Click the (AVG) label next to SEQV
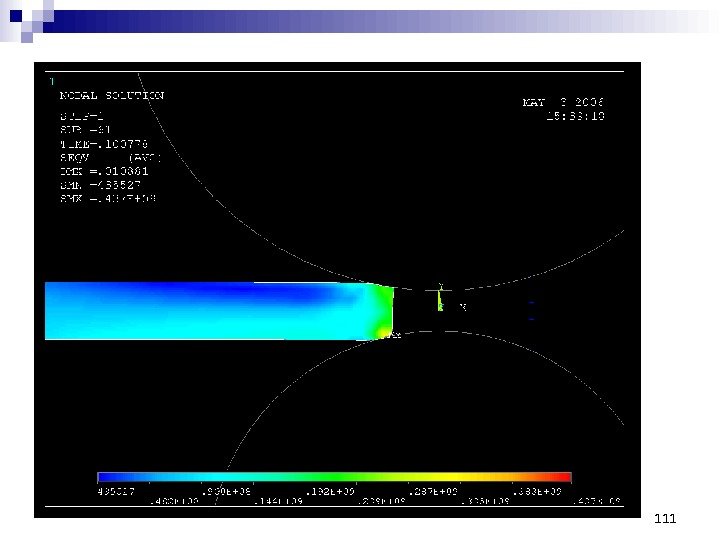The image size is (720, 540). point(145,158)
